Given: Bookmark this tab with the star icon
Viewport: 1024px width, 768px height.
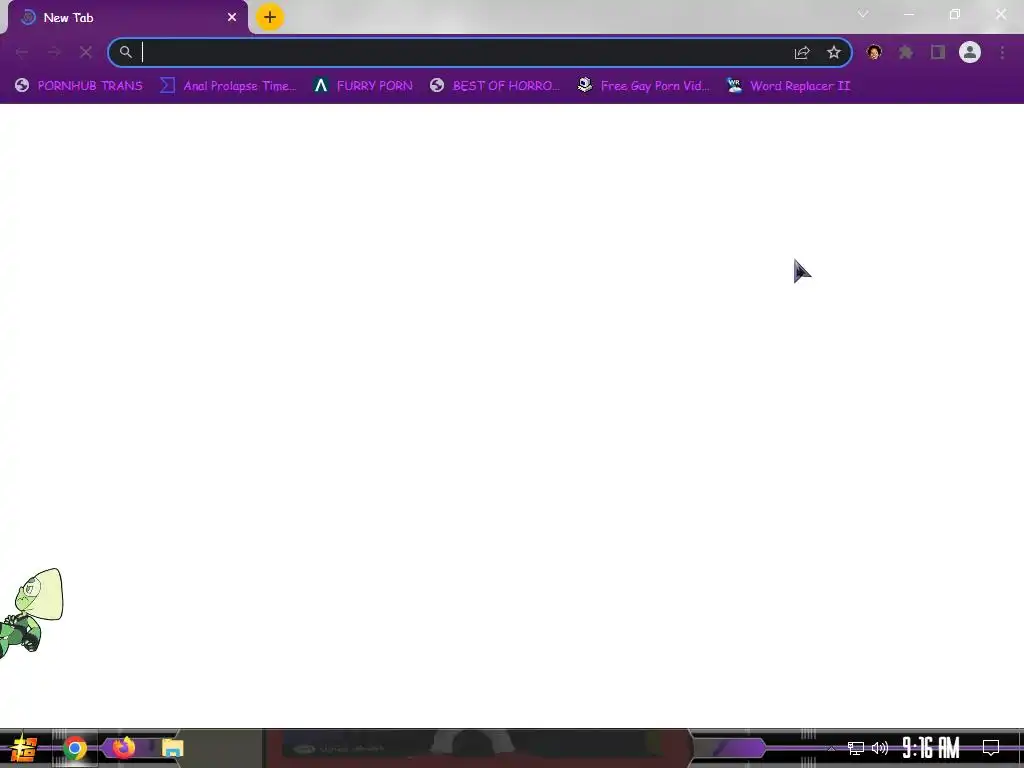Looking at the screenshot, I should click(833, 52).
